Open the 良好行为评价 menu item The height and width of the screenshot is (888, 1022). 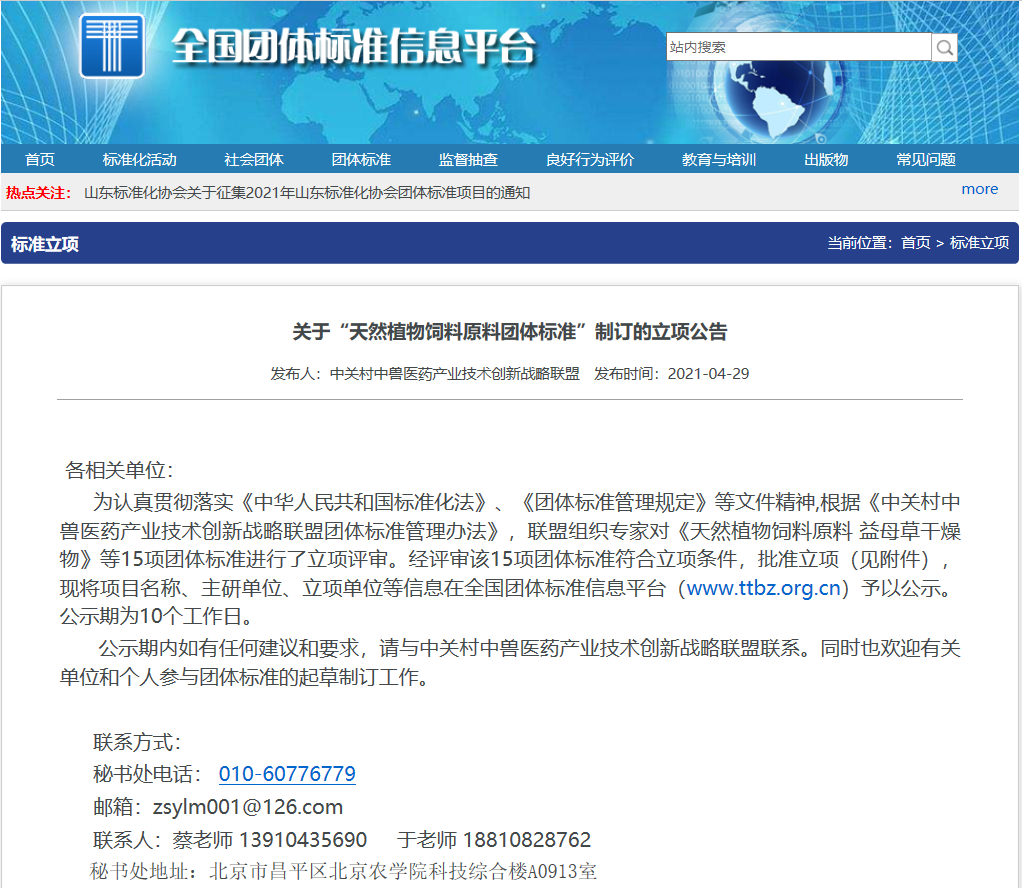[590, 160]
